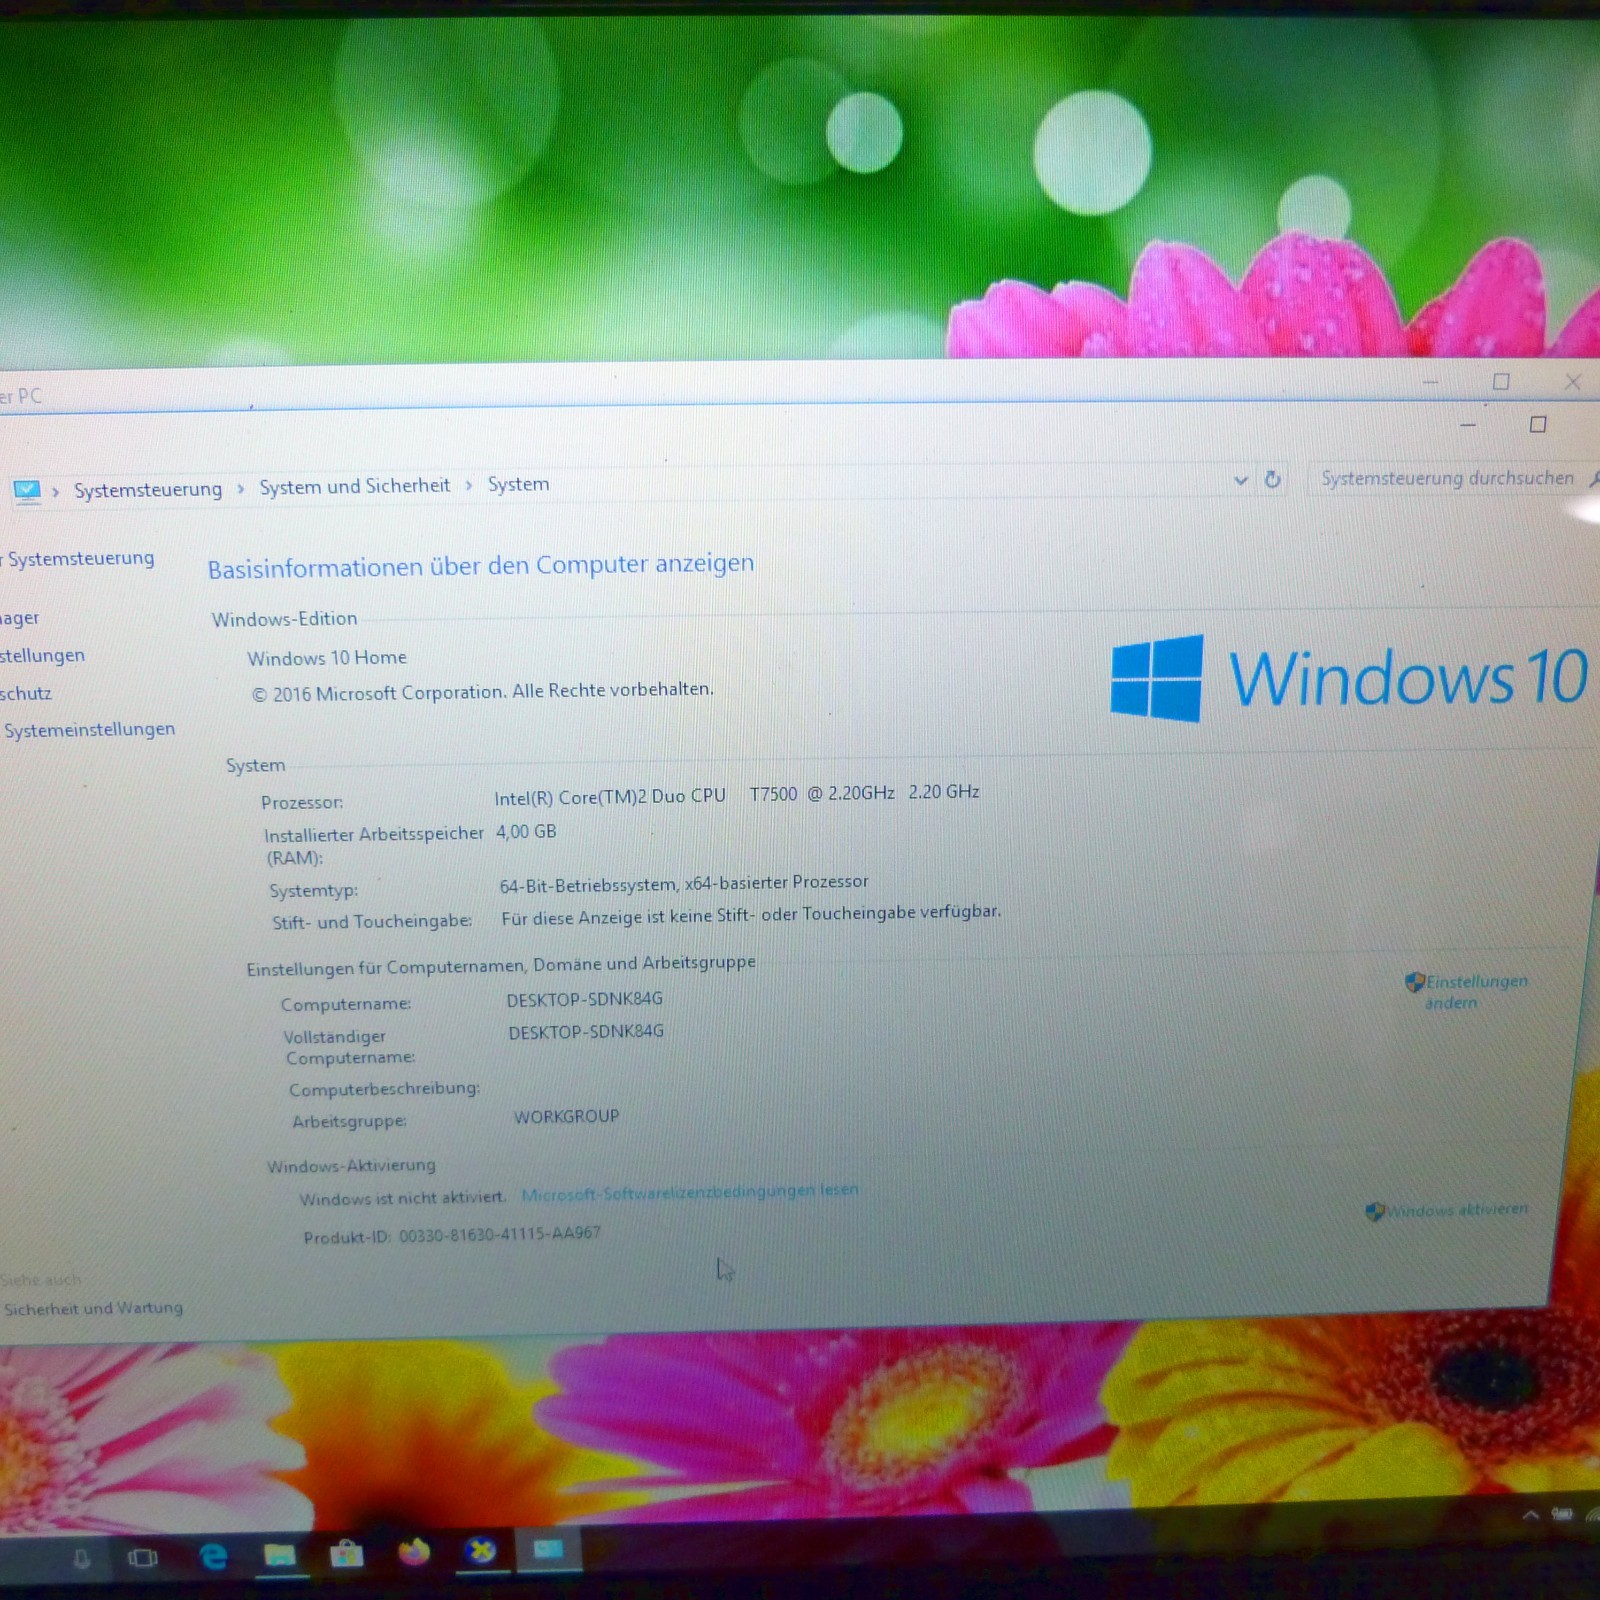Maximize the background Dieser PC window

click(x=1501, y=381)
